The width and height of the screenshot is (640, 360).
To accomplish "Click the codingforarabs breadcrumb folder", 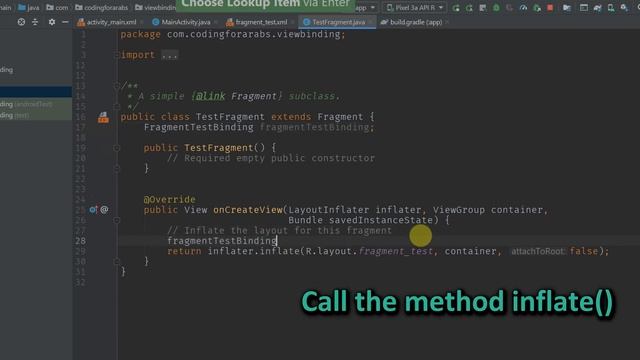I will point(101,7).
